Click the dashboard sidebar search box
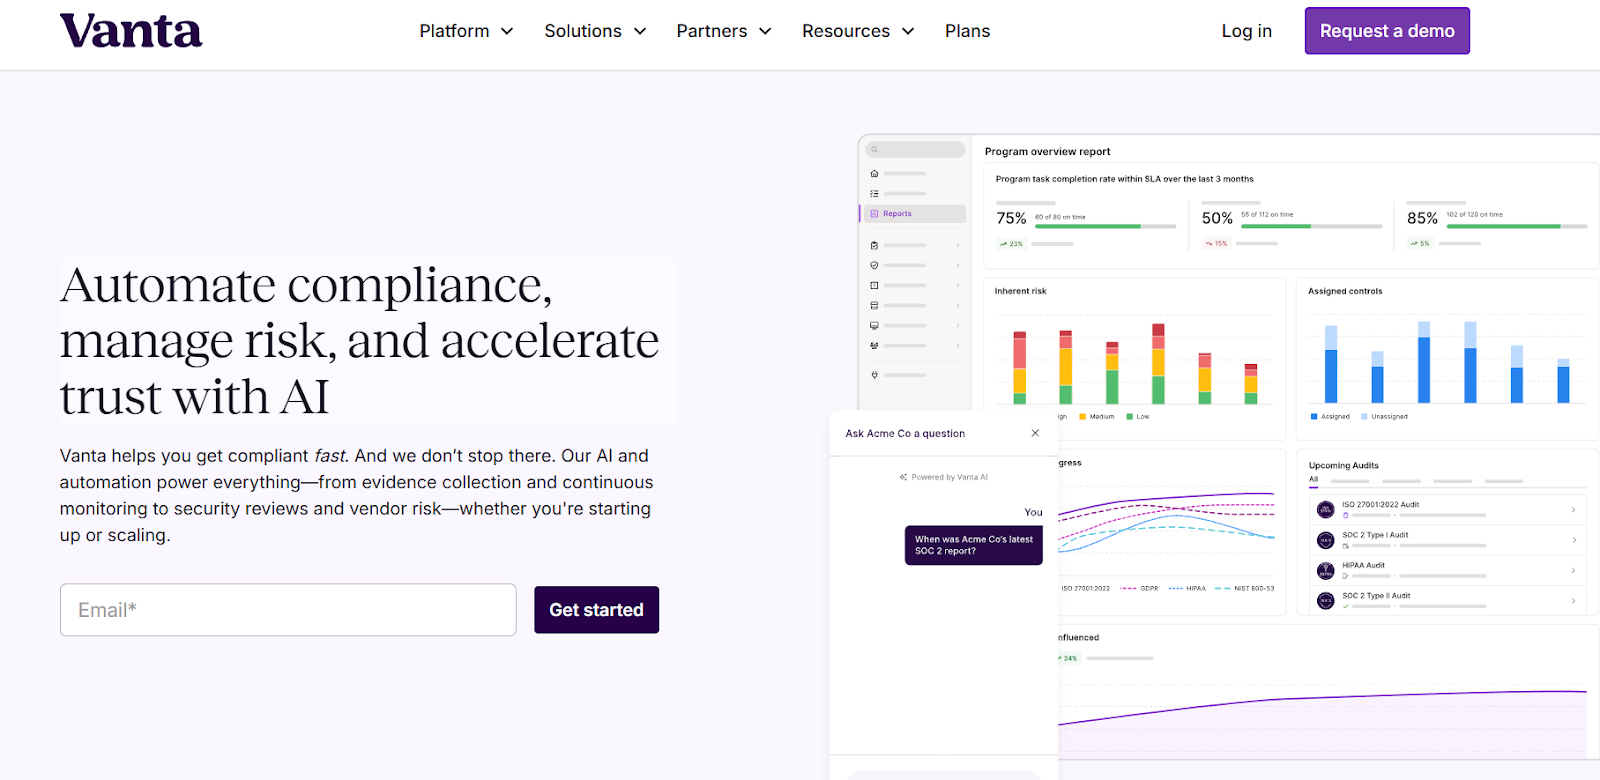This screenshot has height=780, width=1600. tap(915, 150)
